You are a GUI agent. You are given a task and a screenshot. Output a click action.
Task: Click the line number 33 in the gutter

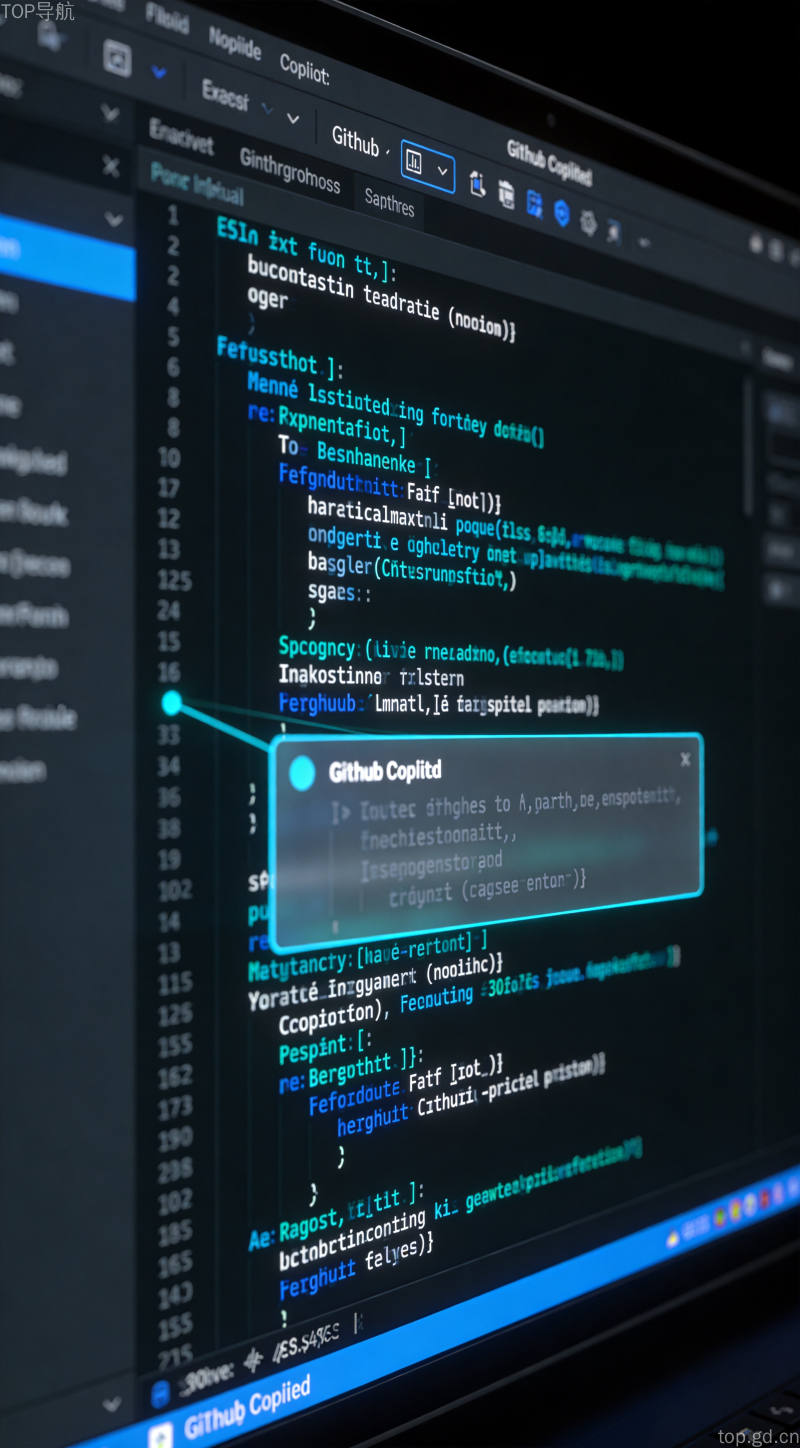pos(169,736)
